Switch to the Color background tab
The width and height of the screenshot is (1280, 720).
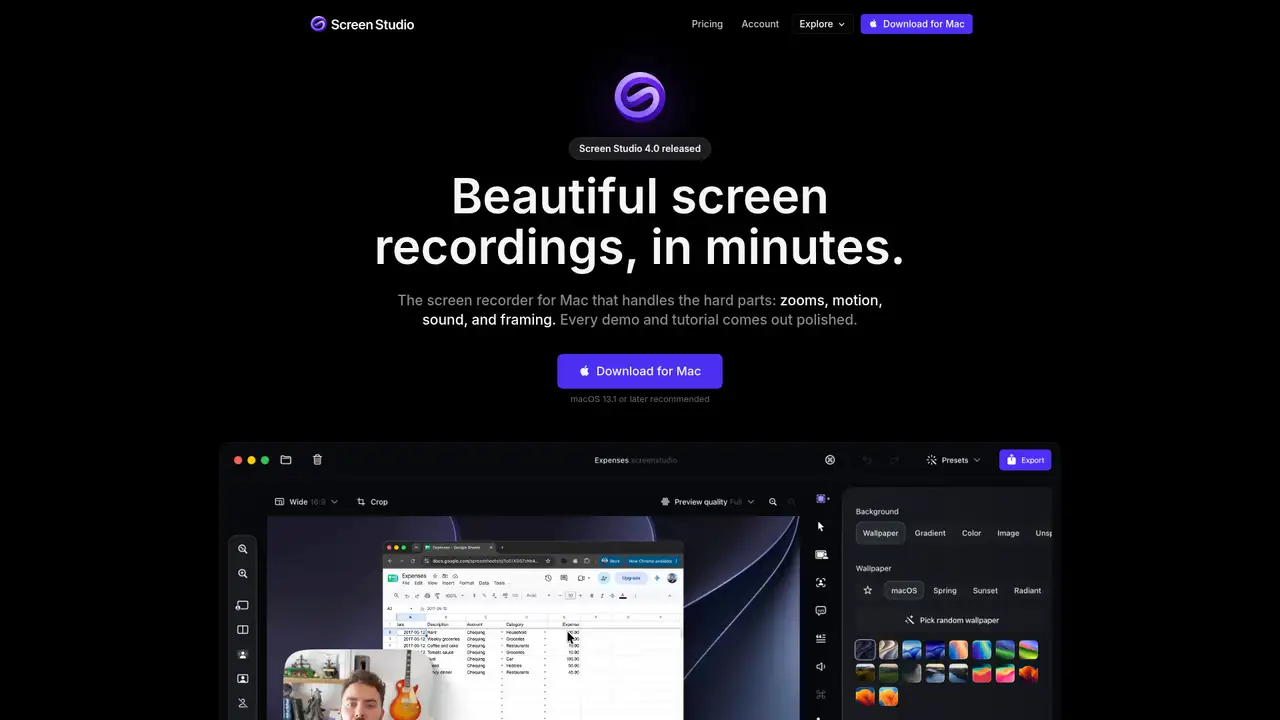point(972,533)
